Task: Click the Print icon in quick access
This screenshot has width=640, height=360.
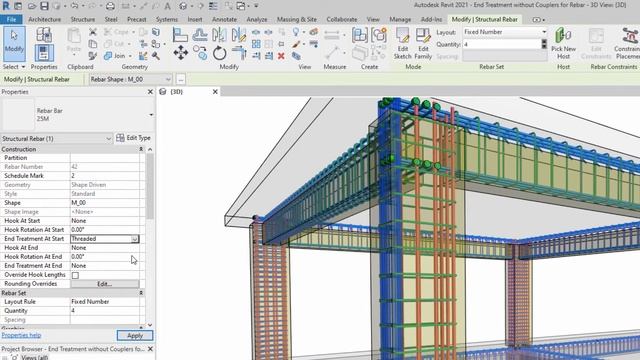Action: pos(110,6)
